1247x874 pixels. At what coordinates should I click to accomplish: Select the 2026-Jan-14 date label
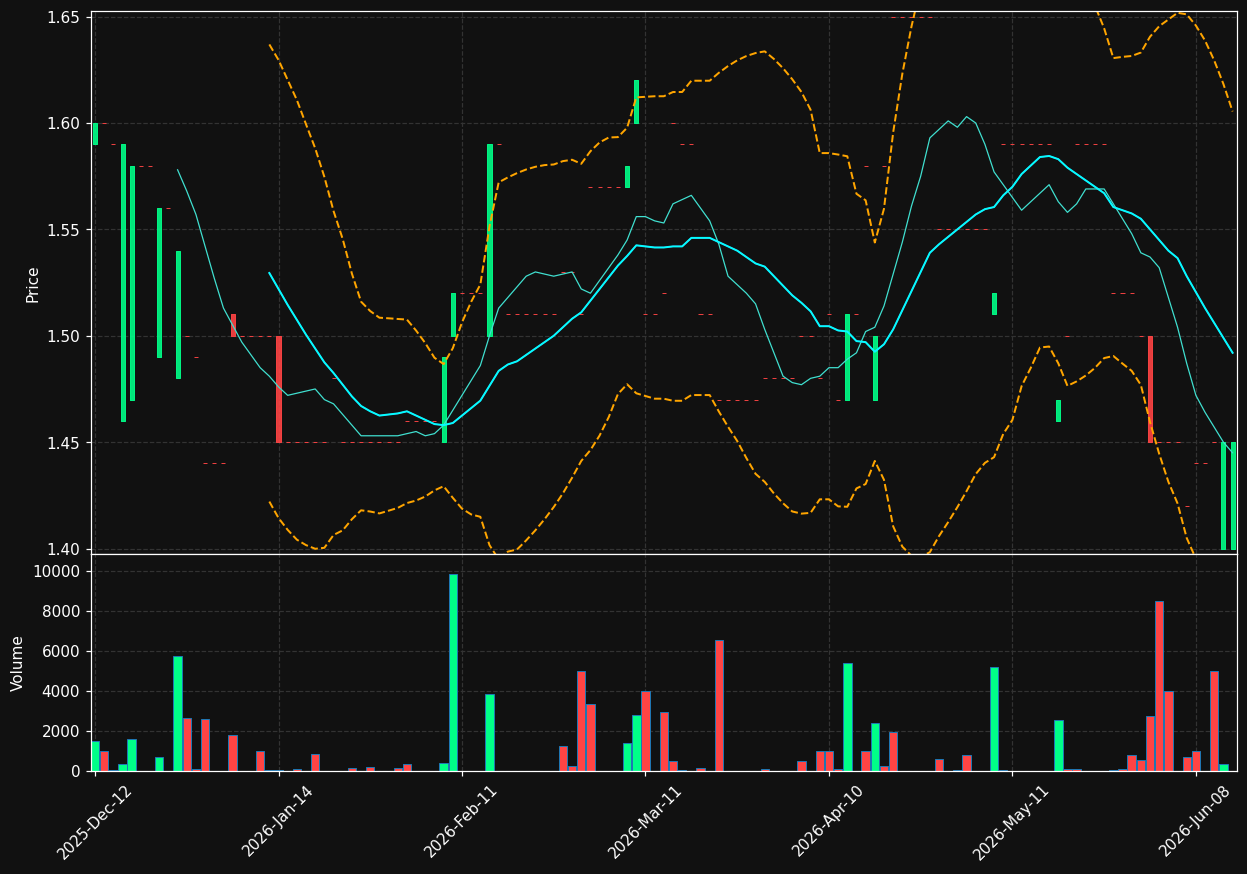[x=278, y=822]
